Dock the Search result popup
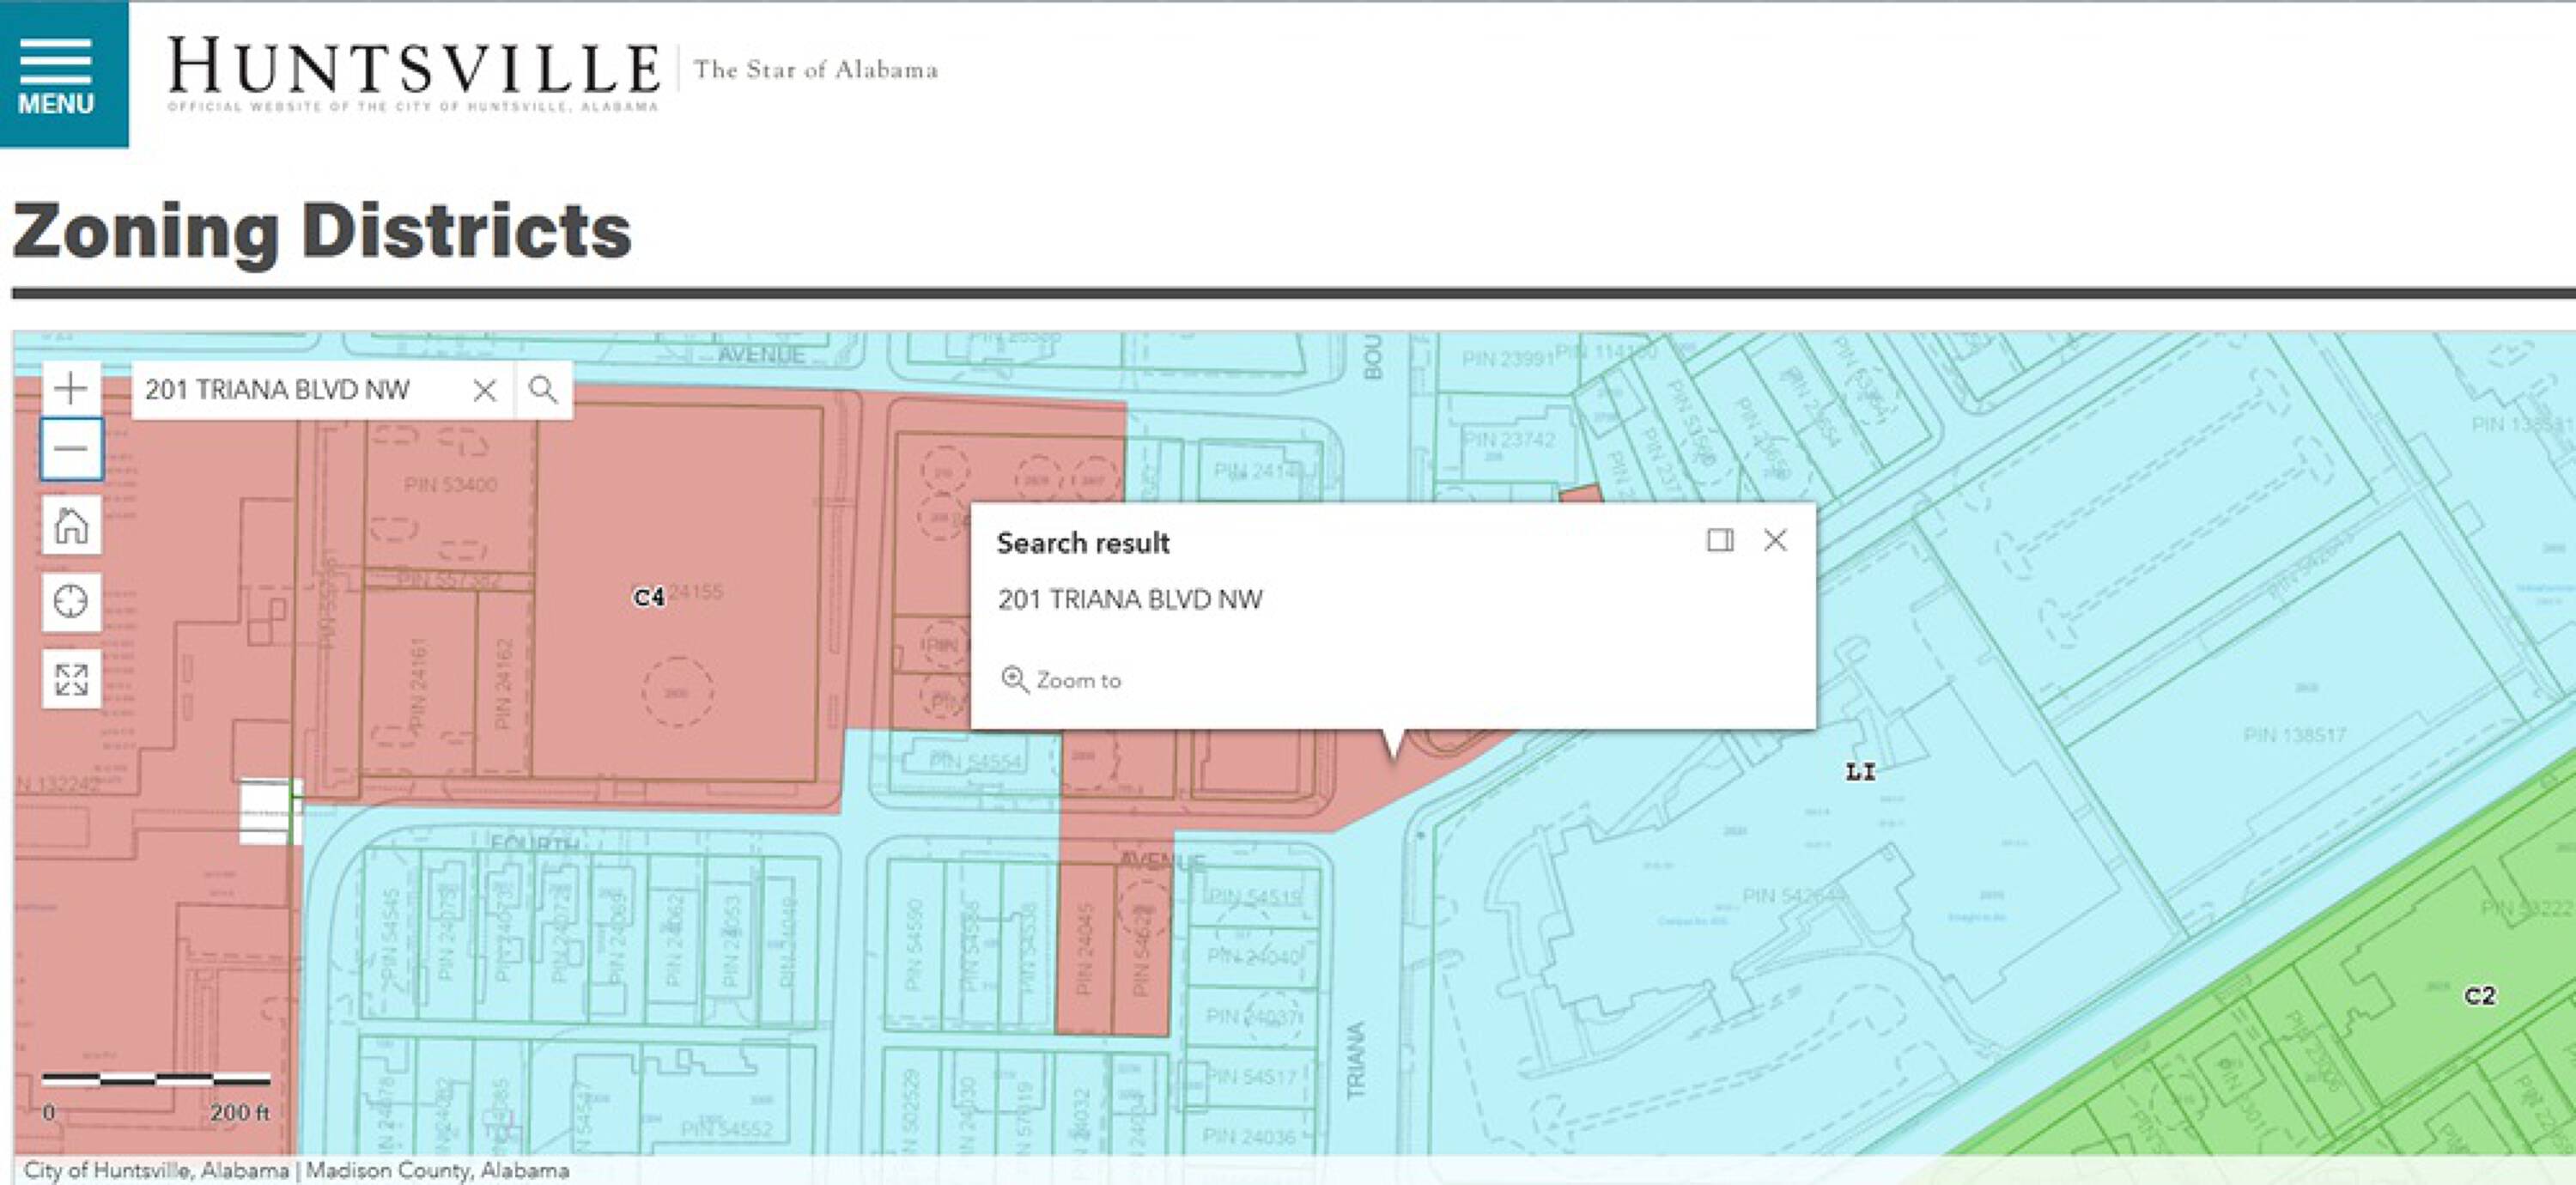This screenshot has width=2576, height=1185. click(x=1719, y=541)
